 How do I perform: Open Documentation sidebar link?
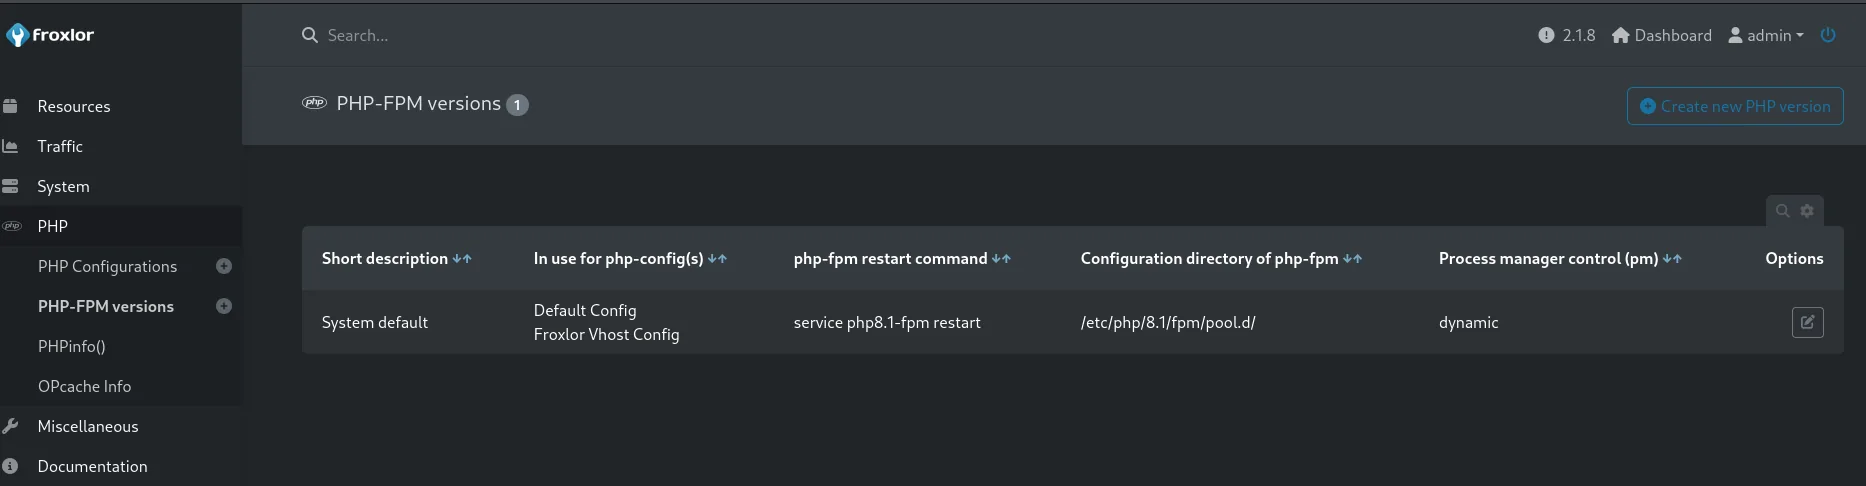click(92, 466)
